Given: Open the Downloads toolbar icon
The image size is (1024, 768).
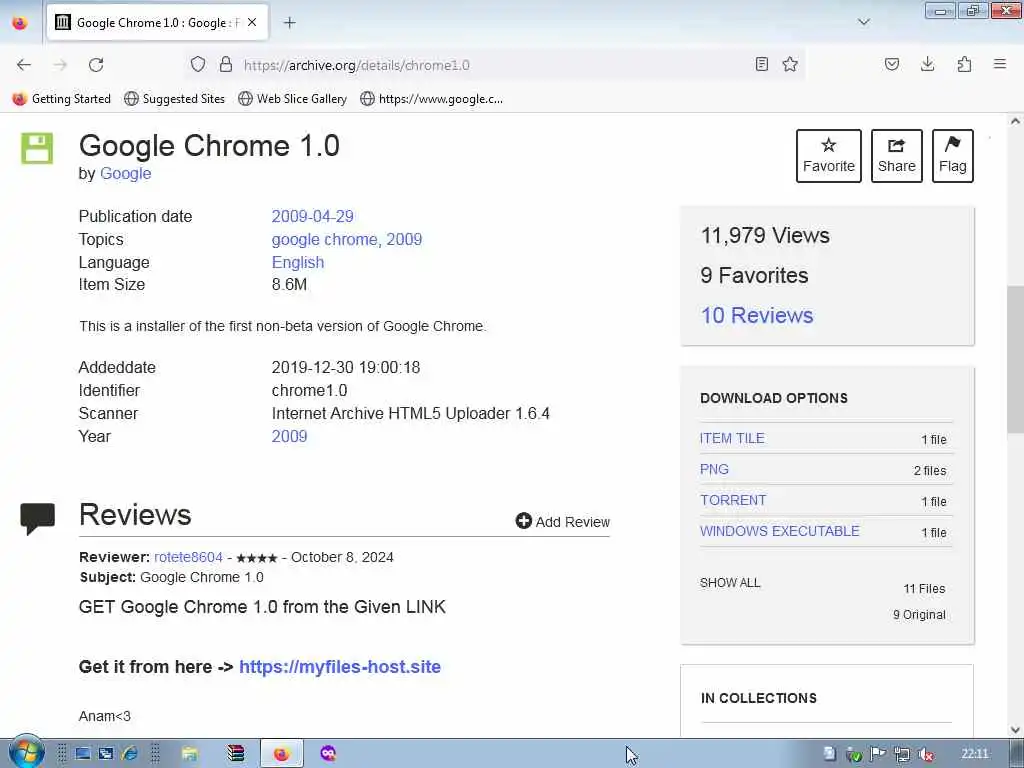Looking at the screenshot, I should tap(927, 64).
